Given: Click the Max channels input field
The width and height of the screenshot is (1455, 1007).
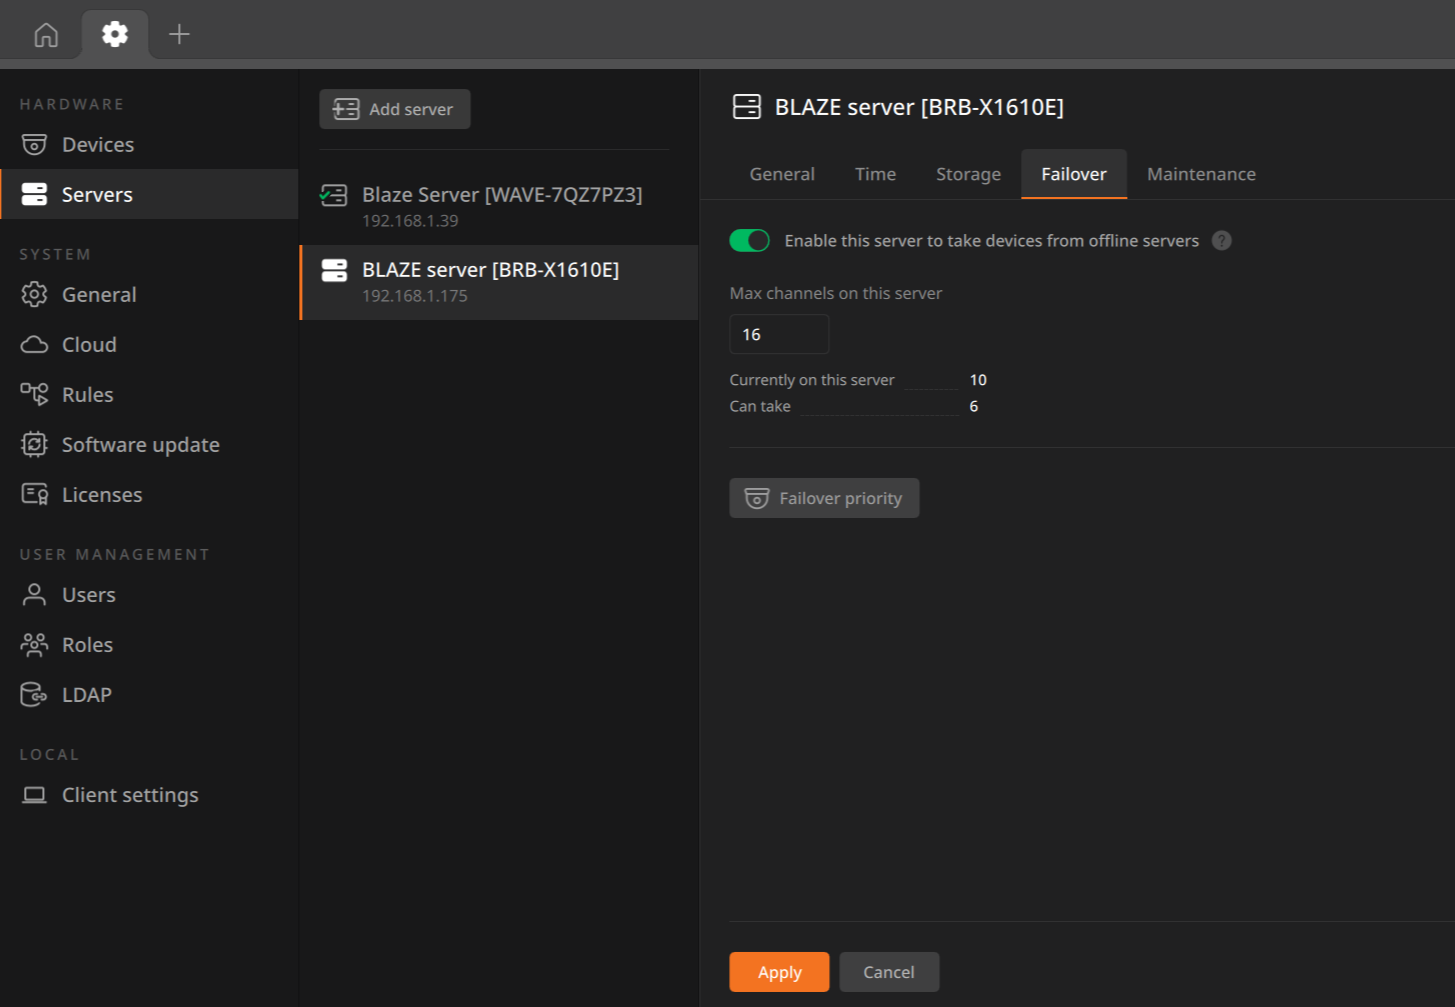Looking at the screenshot, I should click(780, 334).
